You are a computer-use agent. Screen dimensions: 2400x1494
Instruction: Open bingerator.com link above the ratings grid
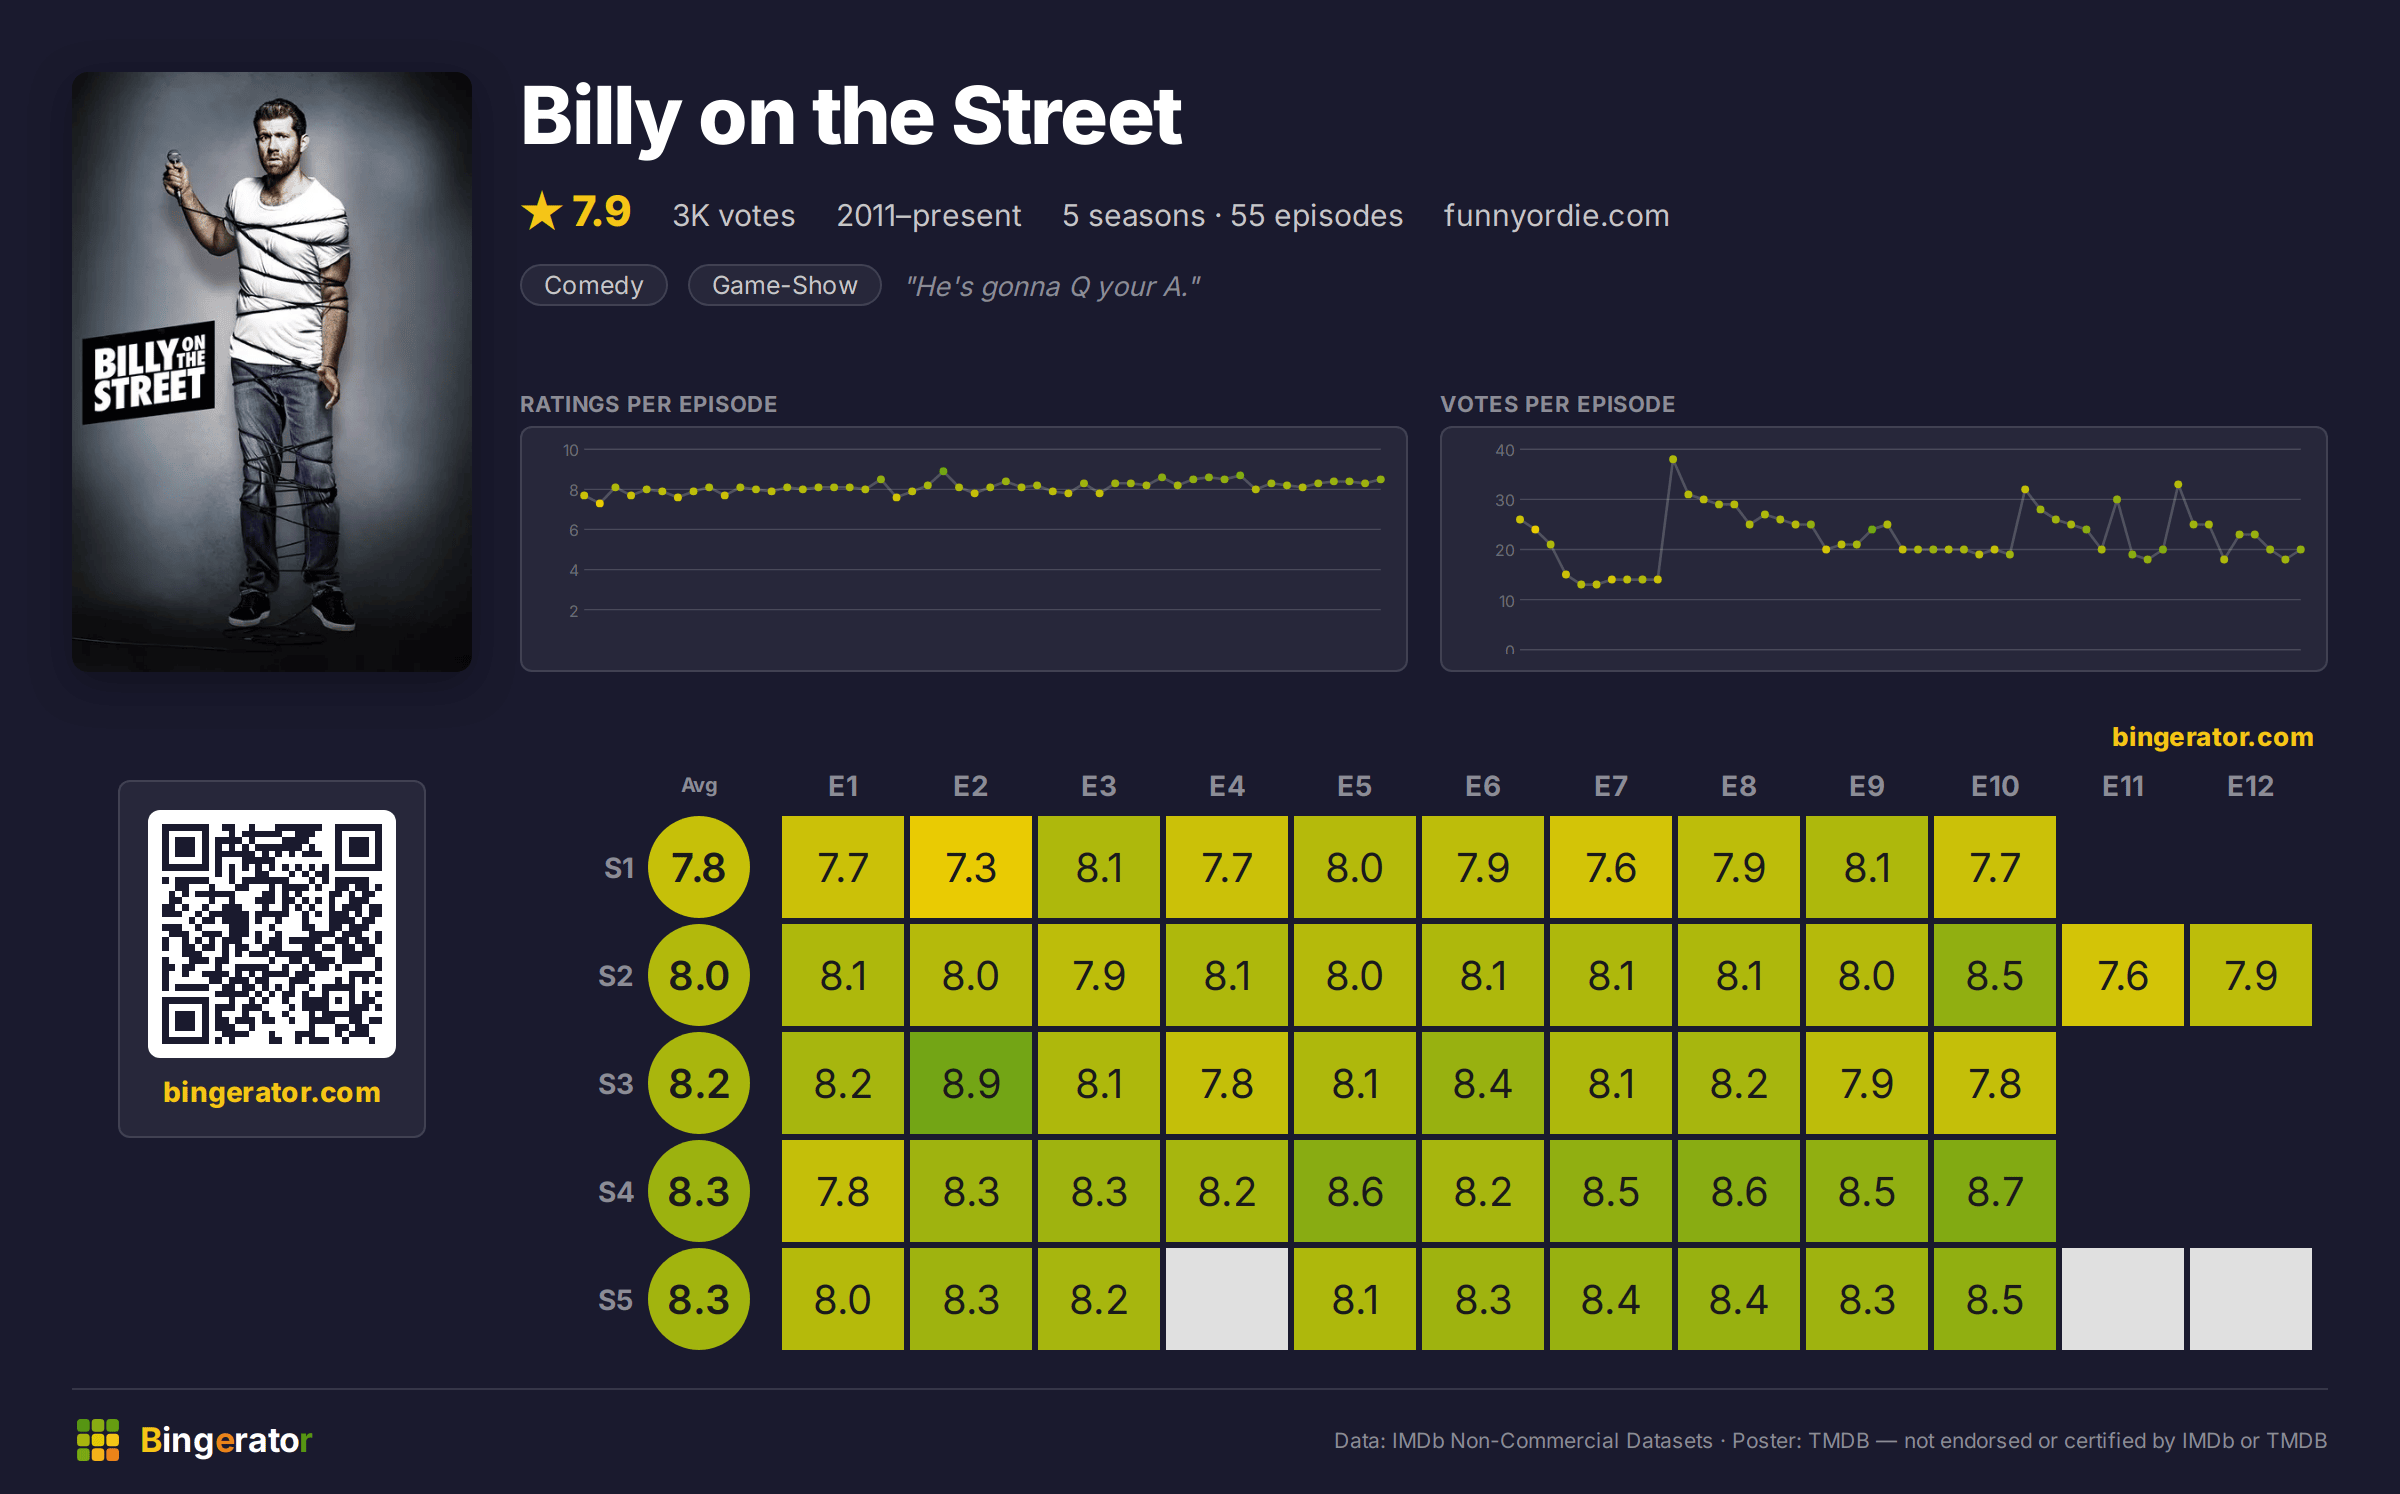(x=2212, y=737)
